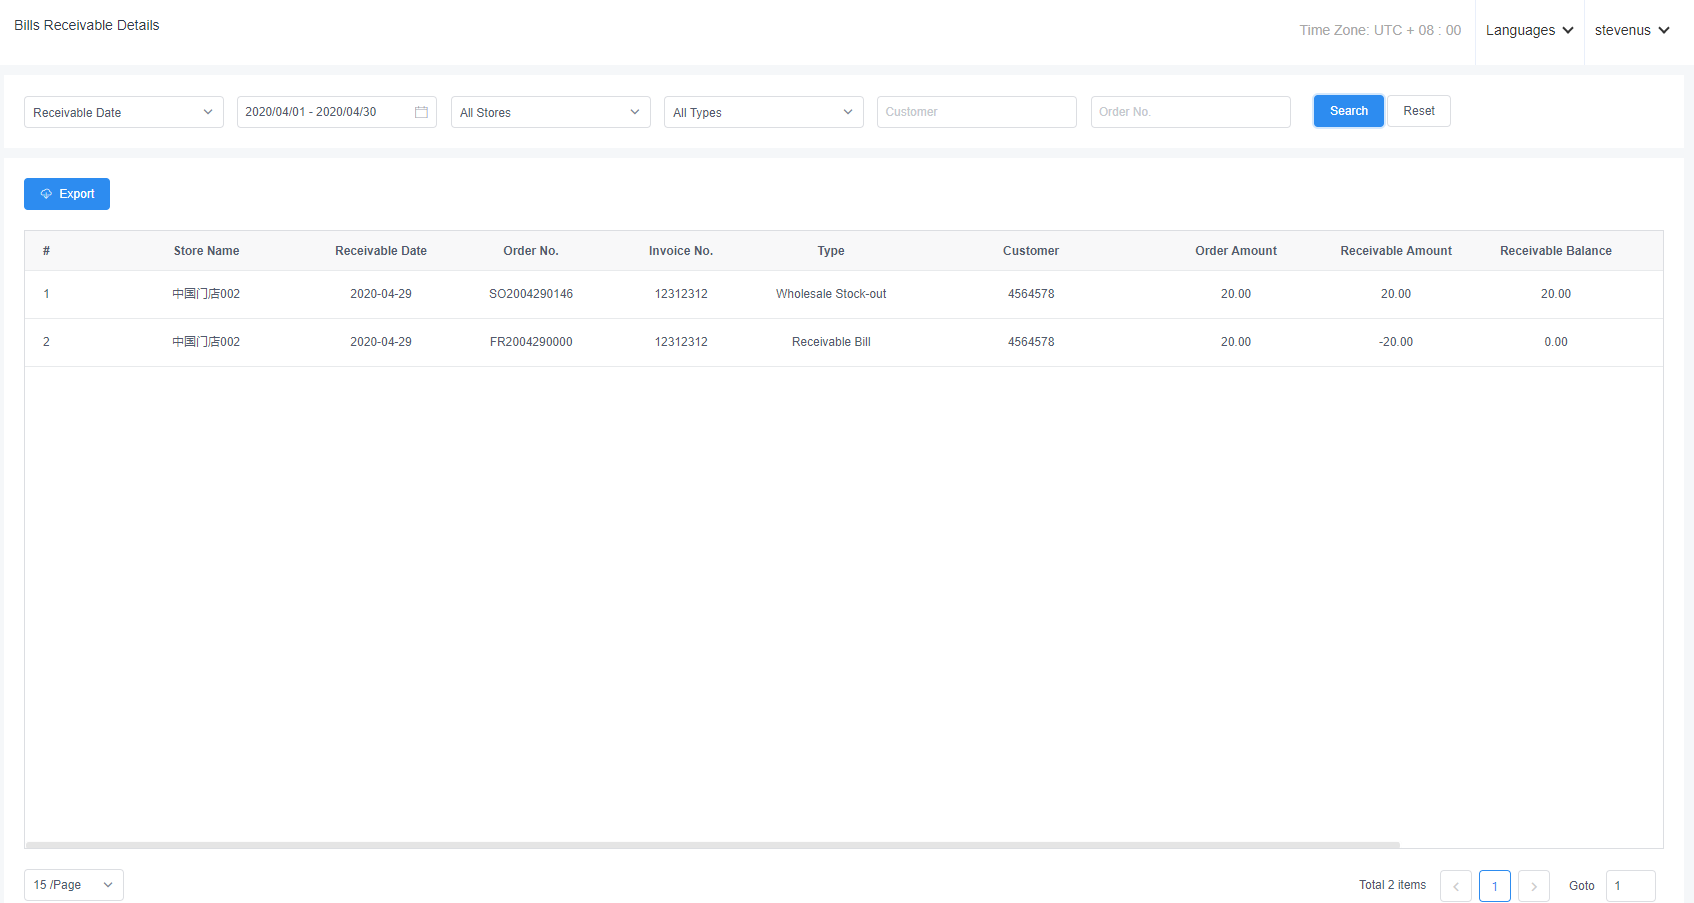Click the Export button

point(67,194)
